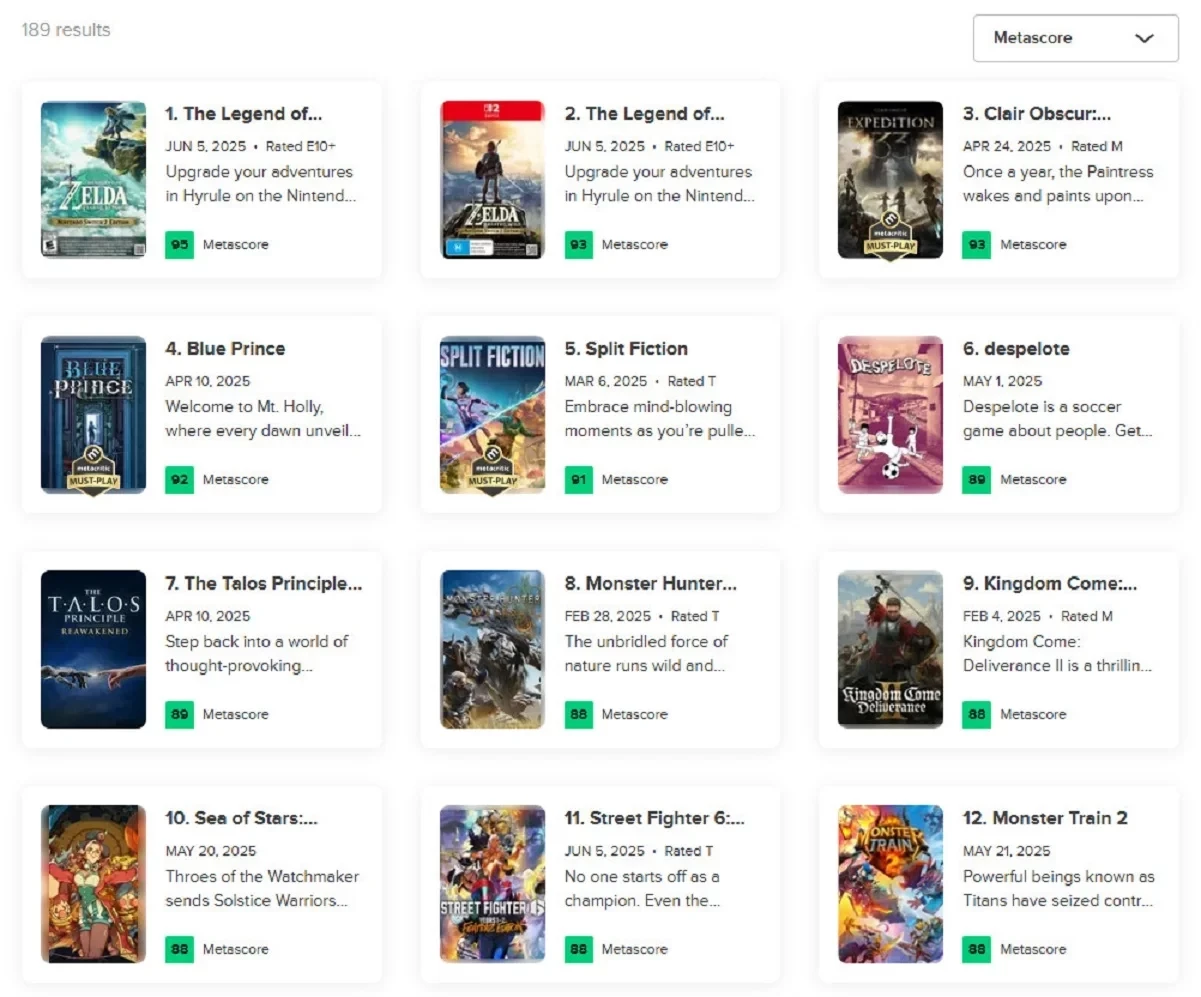Open the "4. Blue Prince" title link

click(x=225, y=349)
